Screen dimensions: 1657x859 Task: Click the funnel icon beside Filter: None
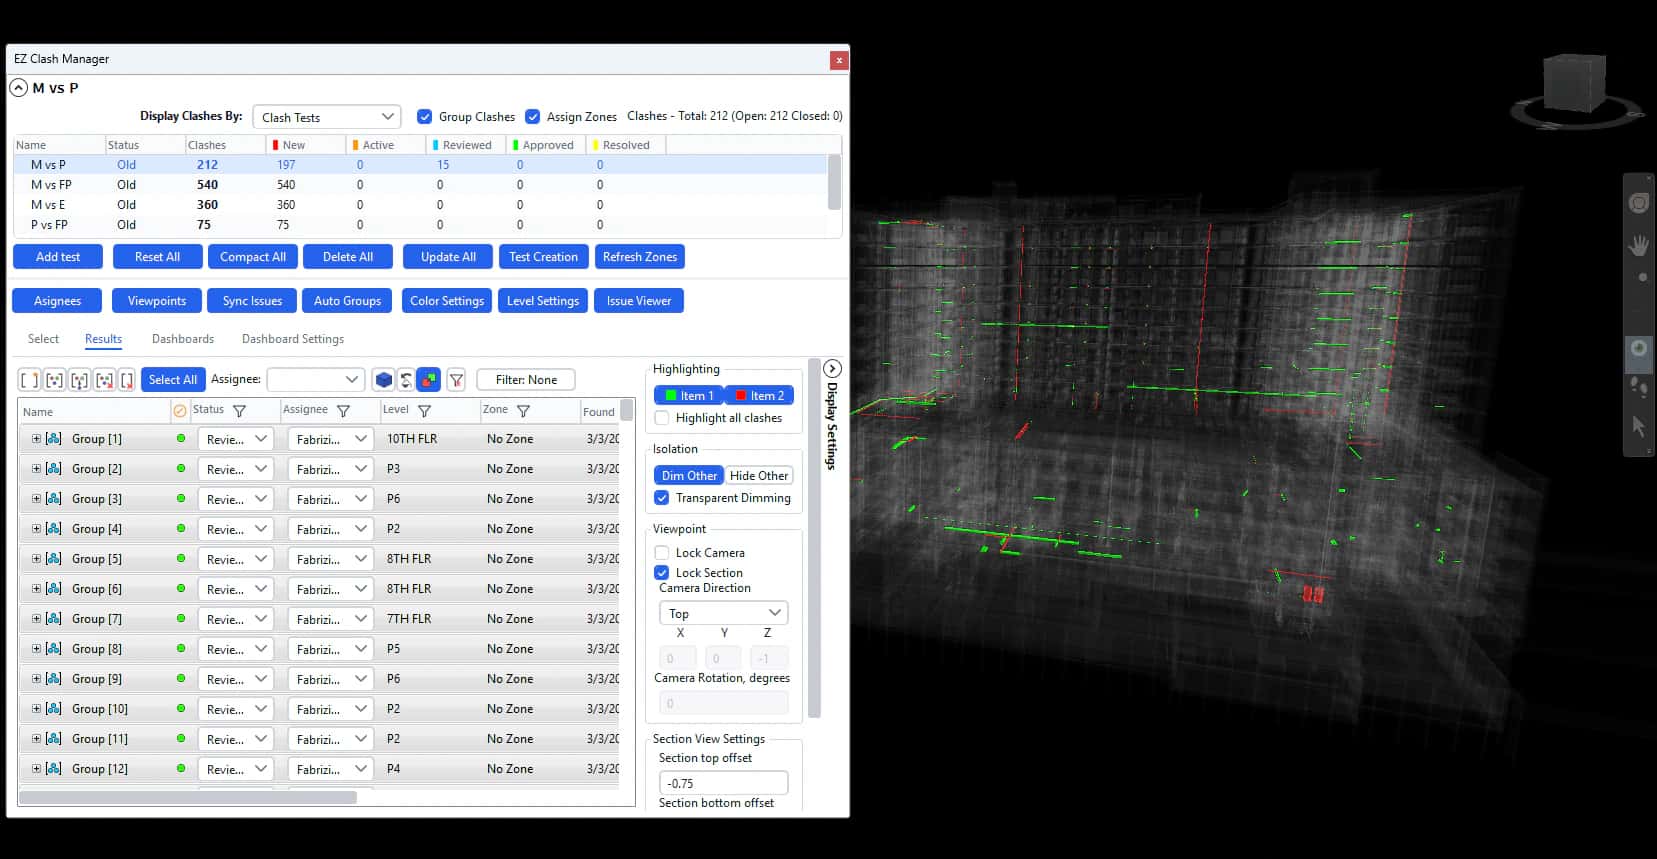pyautogui.click(x=456, y=380)
